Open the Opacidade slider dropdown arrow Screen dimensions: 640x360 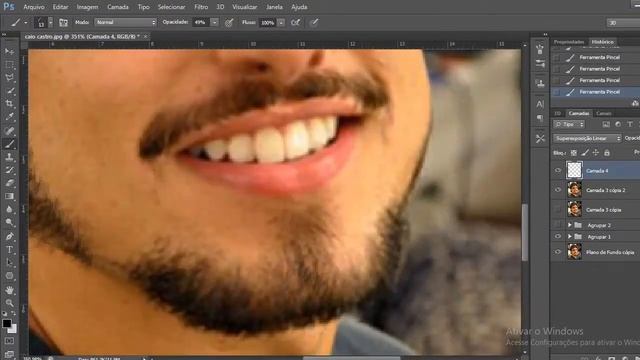tap(214, 22)
